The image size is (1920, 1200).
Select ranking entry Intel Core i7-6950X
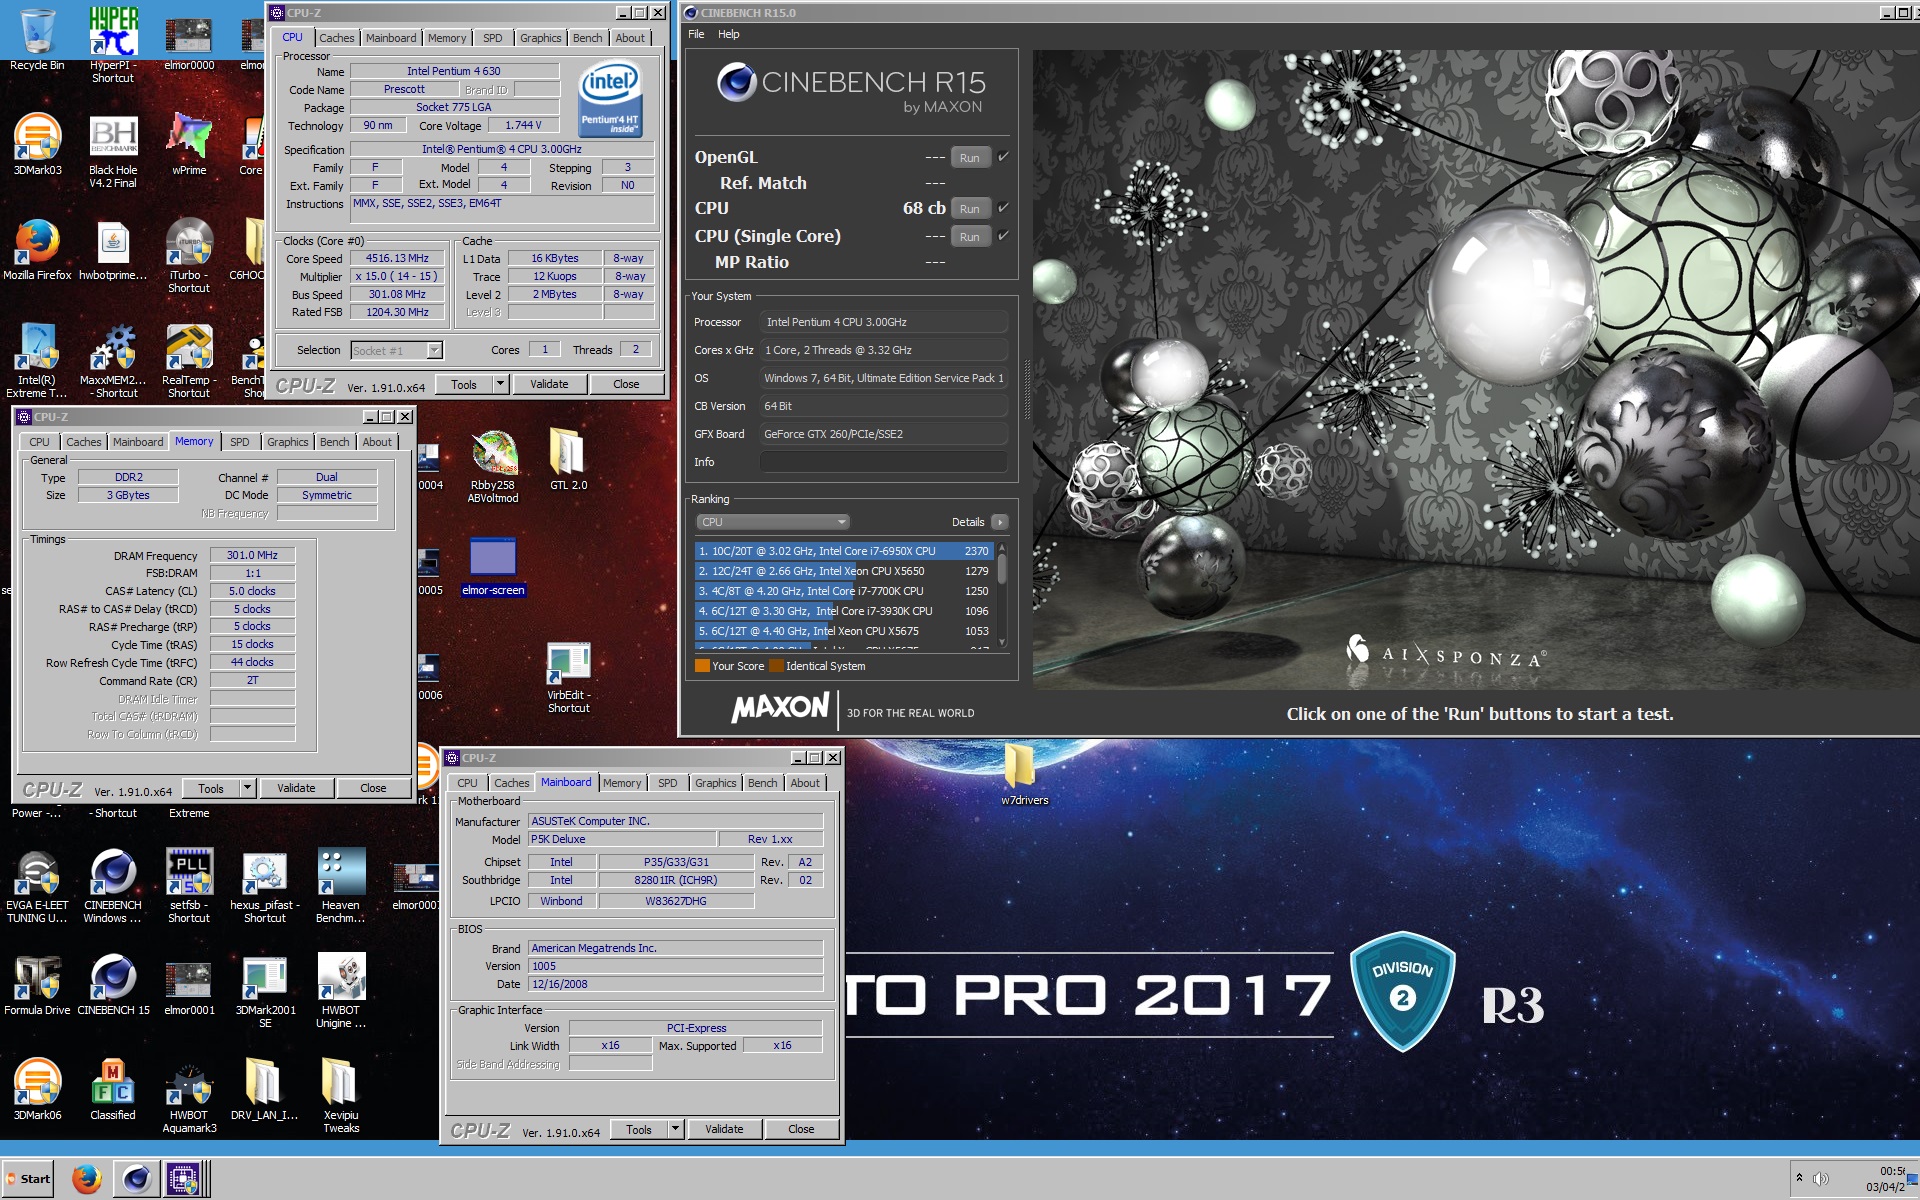843,551
